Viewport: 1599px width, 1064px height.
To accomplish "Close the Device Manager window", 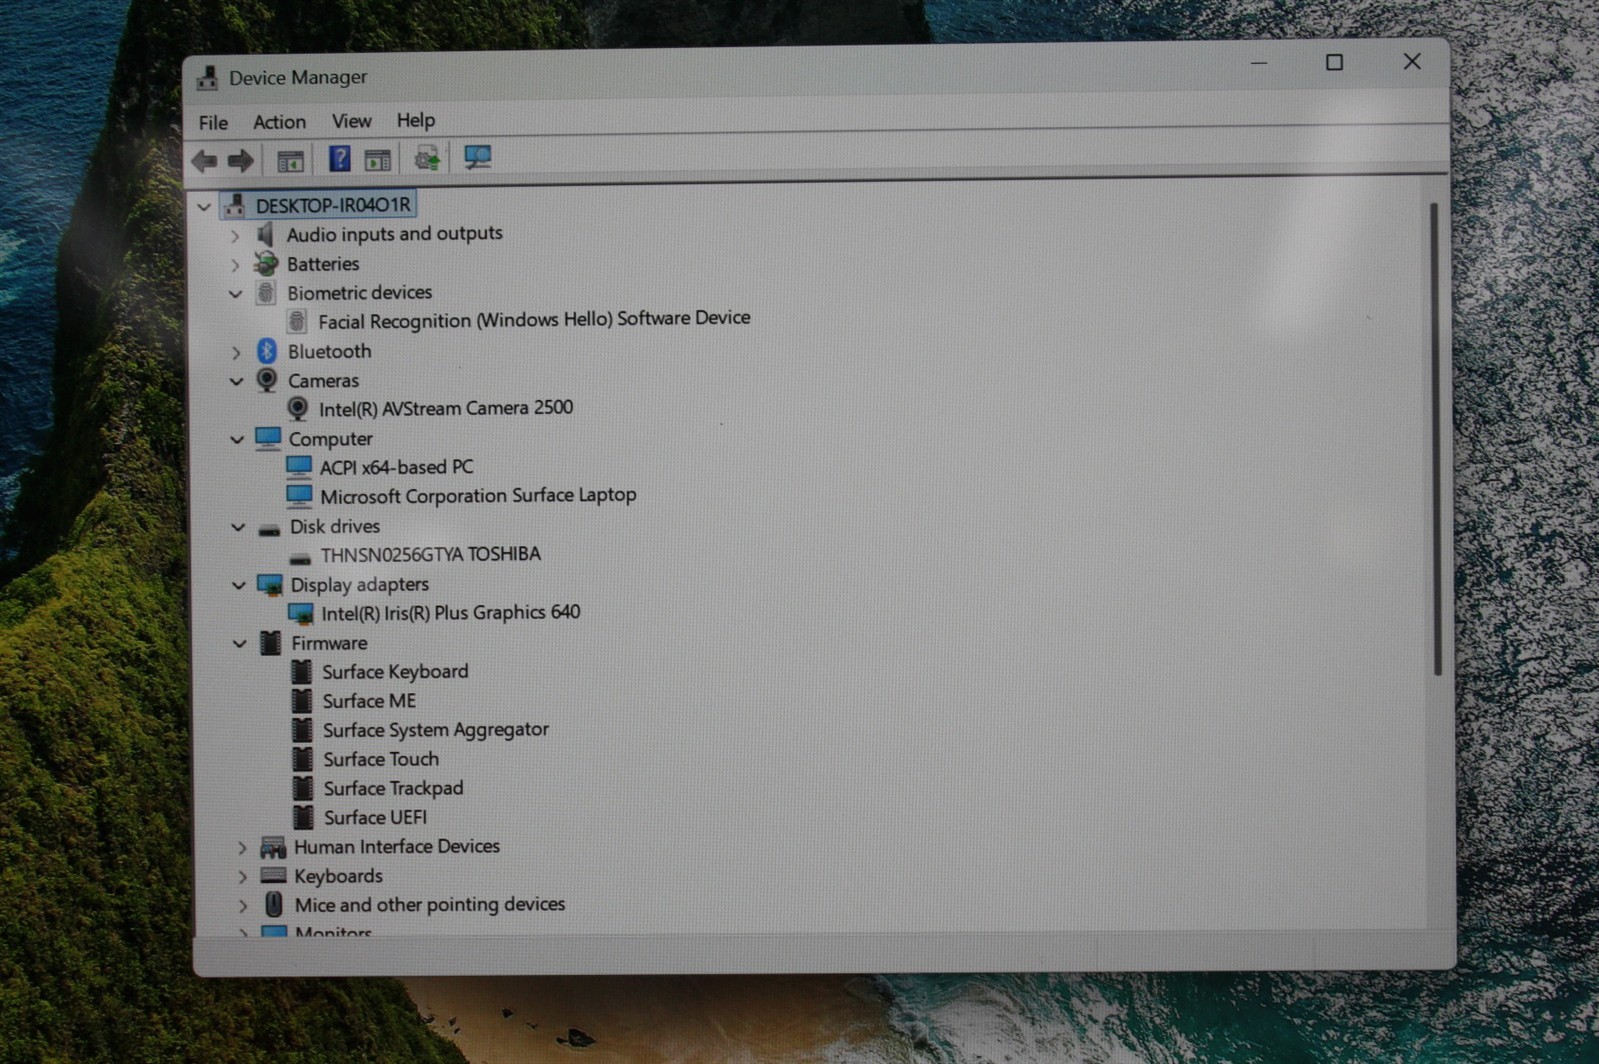I will pos(1411,61).
